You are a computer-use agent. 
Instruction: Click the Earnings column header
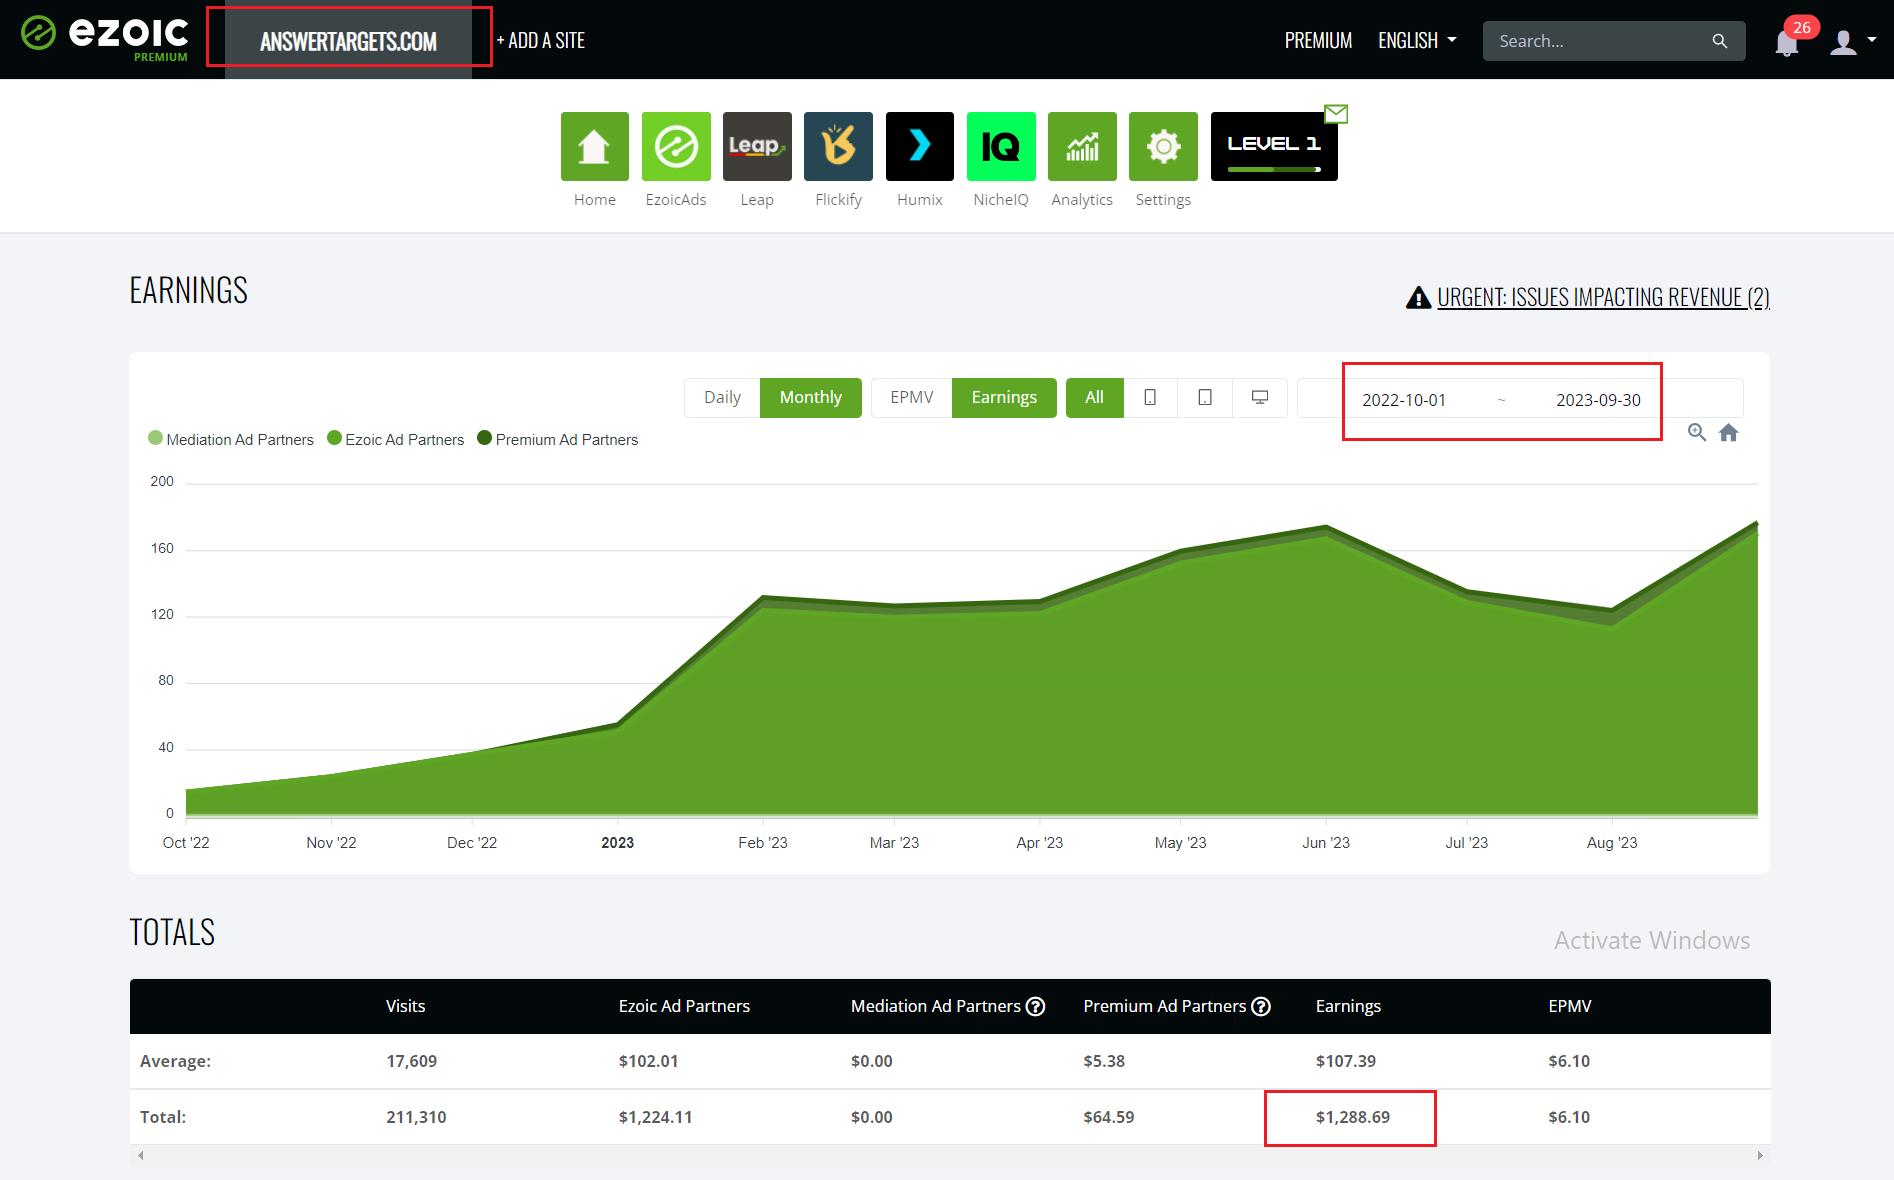click(x=1348, y=1006)
